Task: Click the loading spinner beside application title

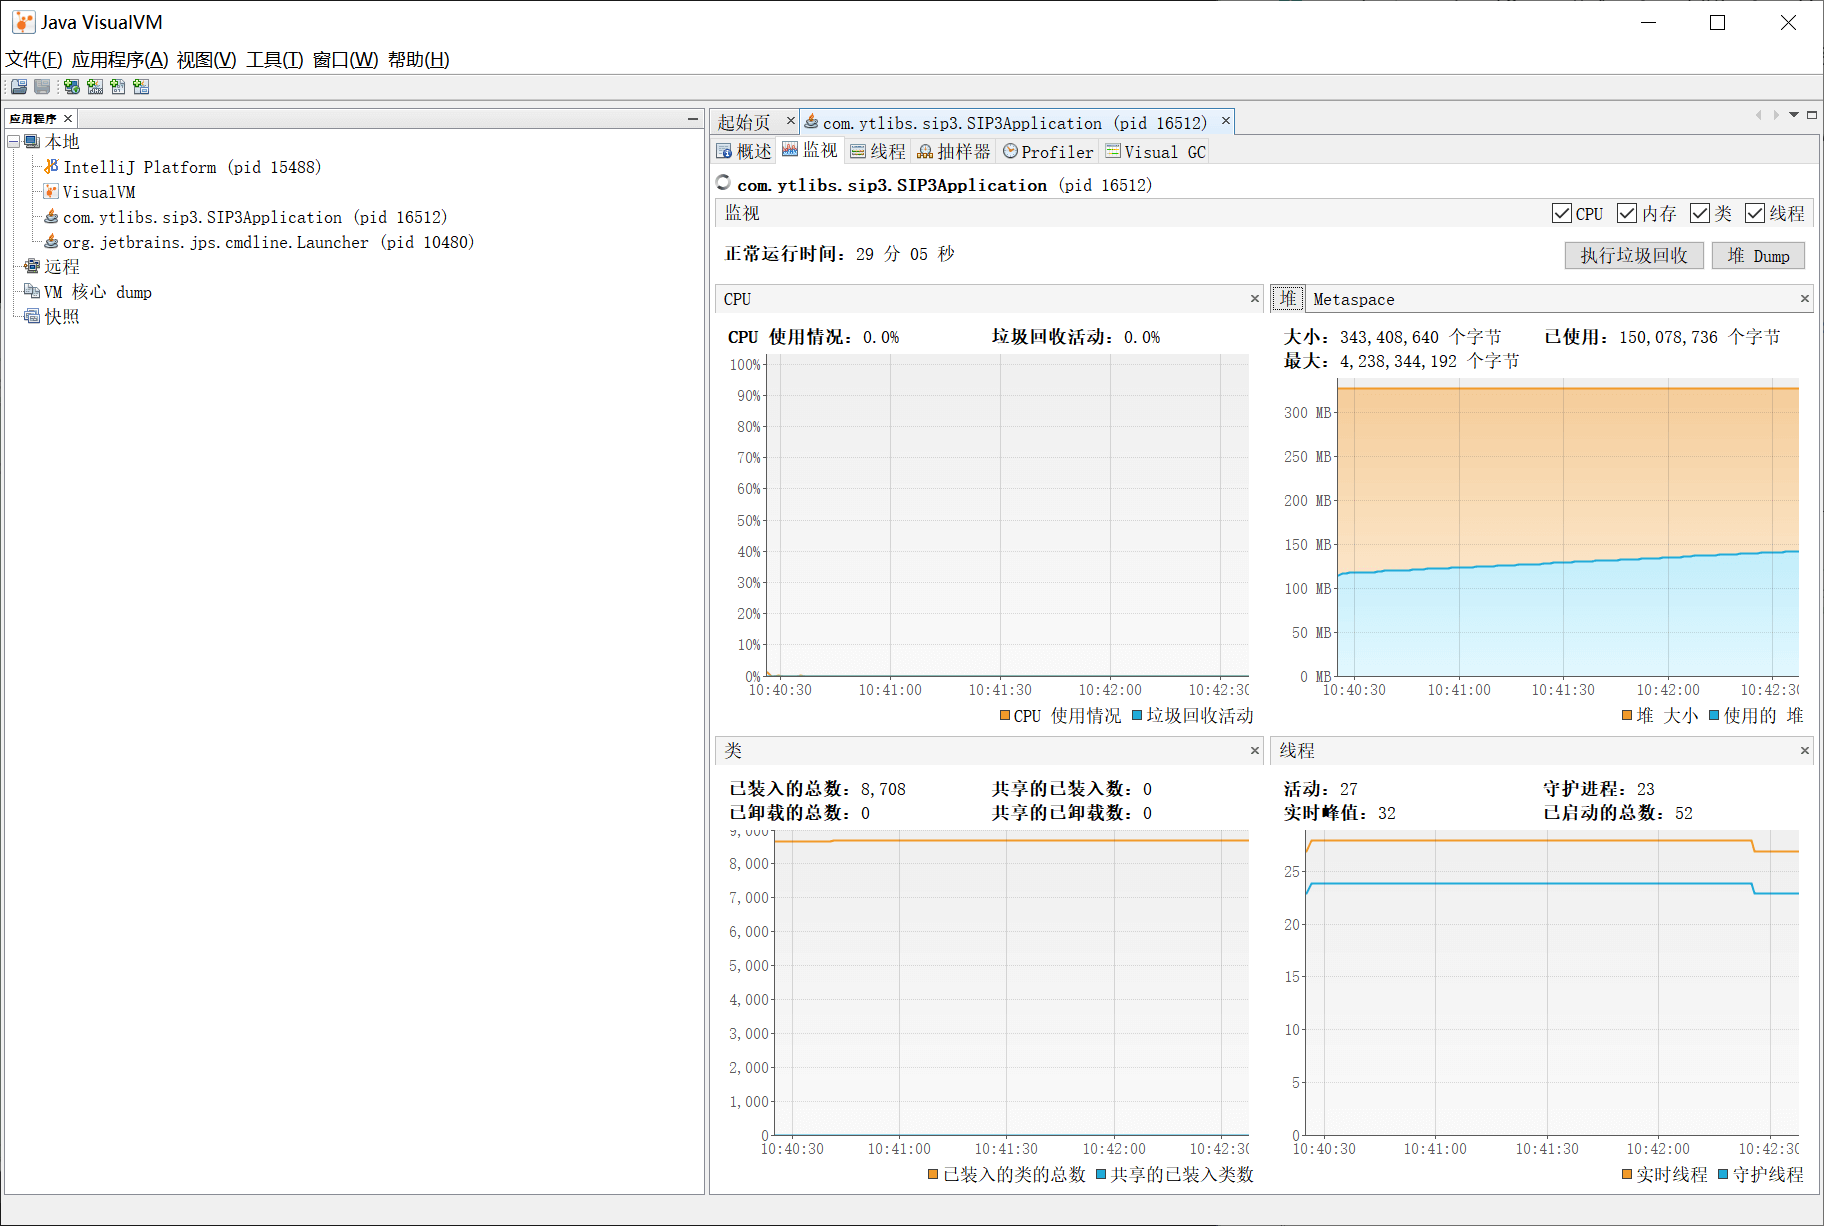Action: (x=724, y=183)
